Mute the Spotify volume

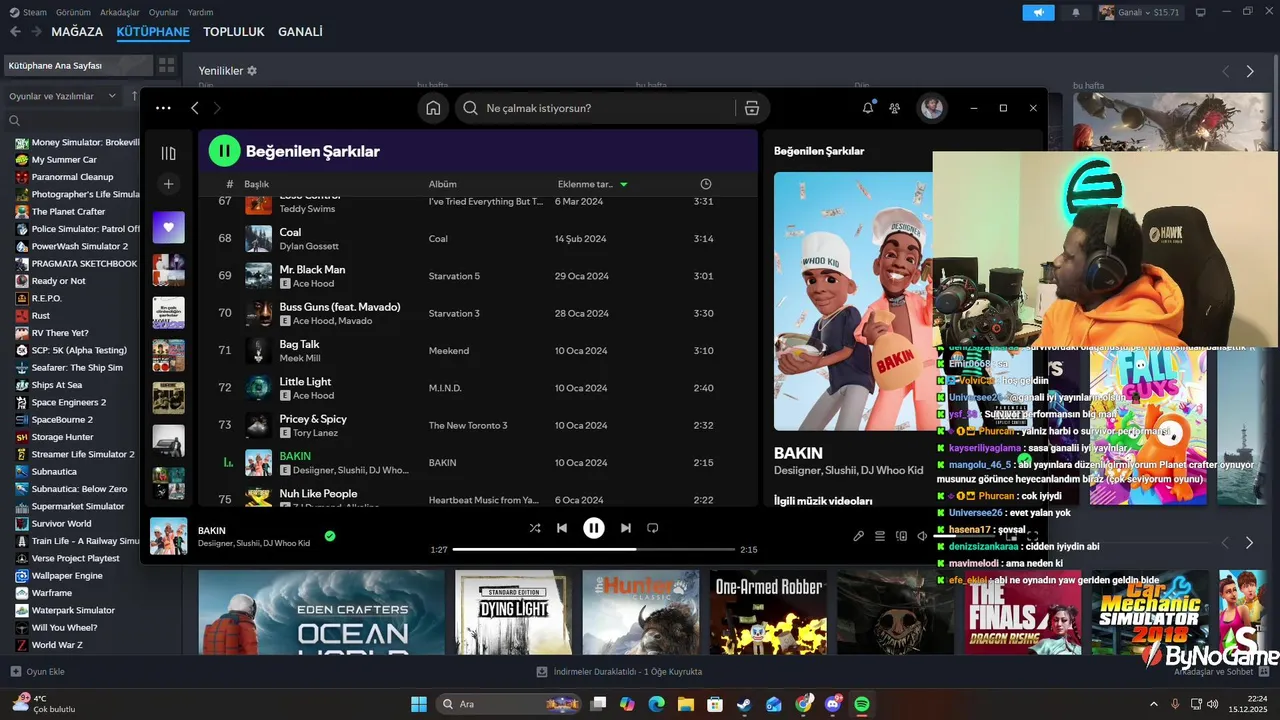(x=922, y=536)
